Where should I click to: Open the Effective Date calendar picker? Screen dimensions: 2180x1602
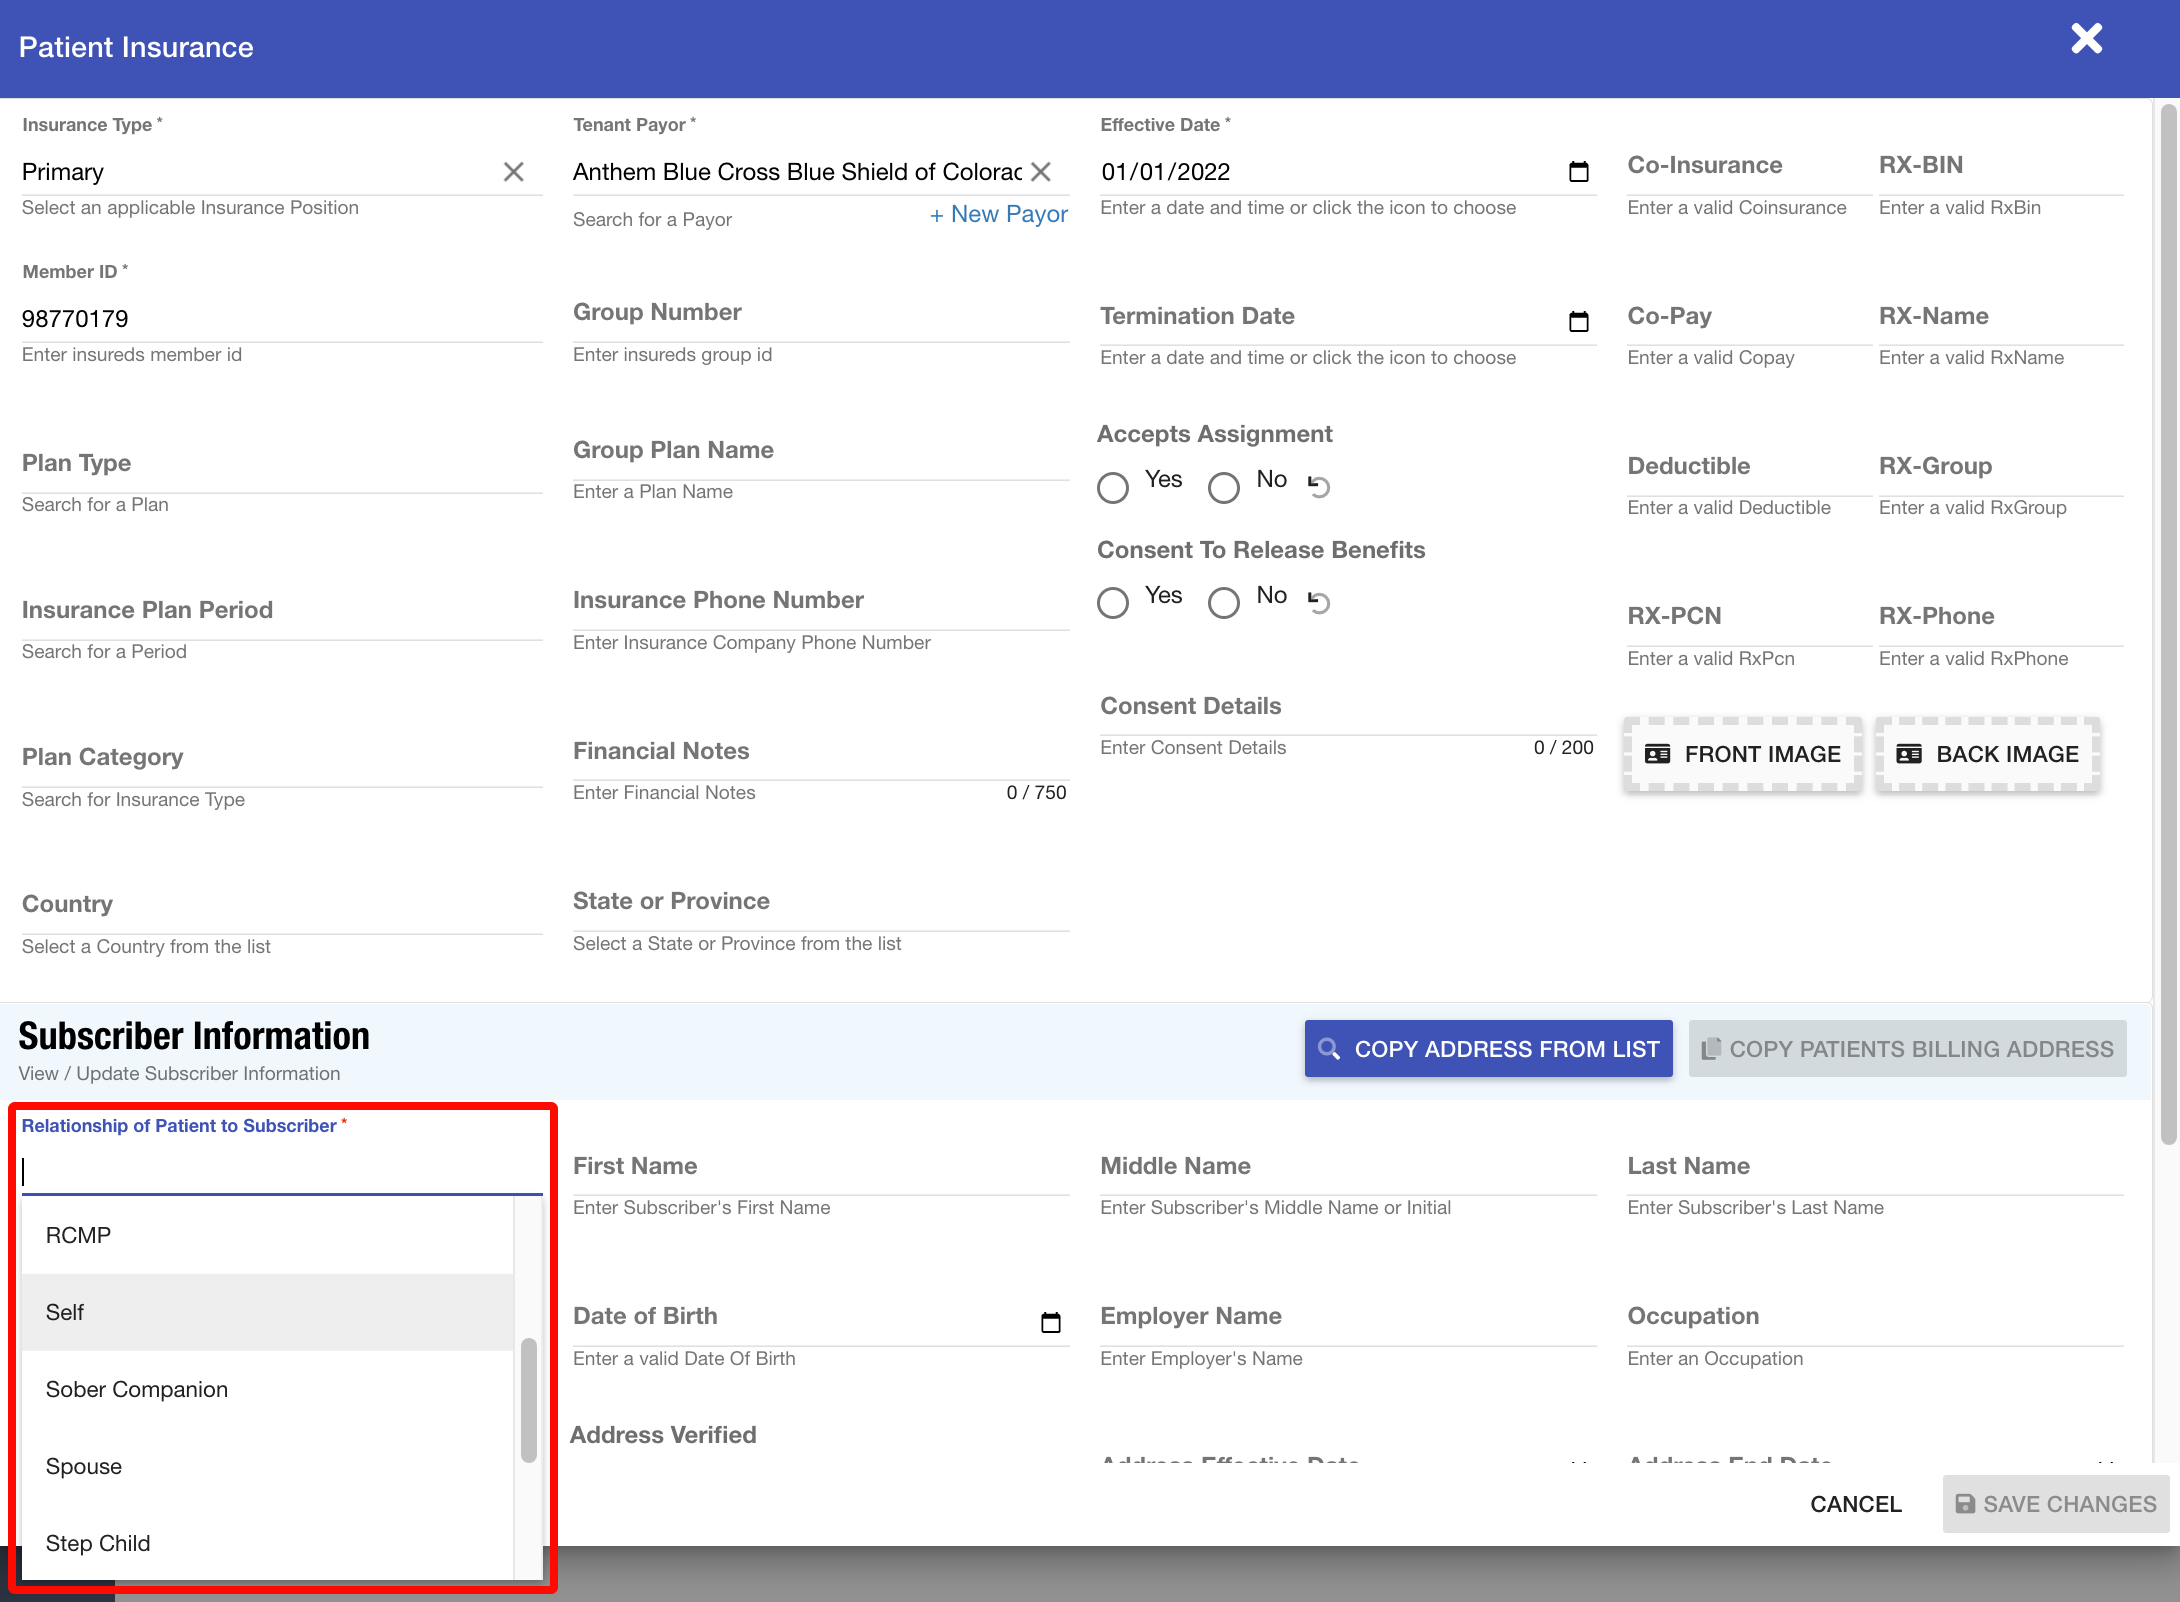click(1578, 172)
